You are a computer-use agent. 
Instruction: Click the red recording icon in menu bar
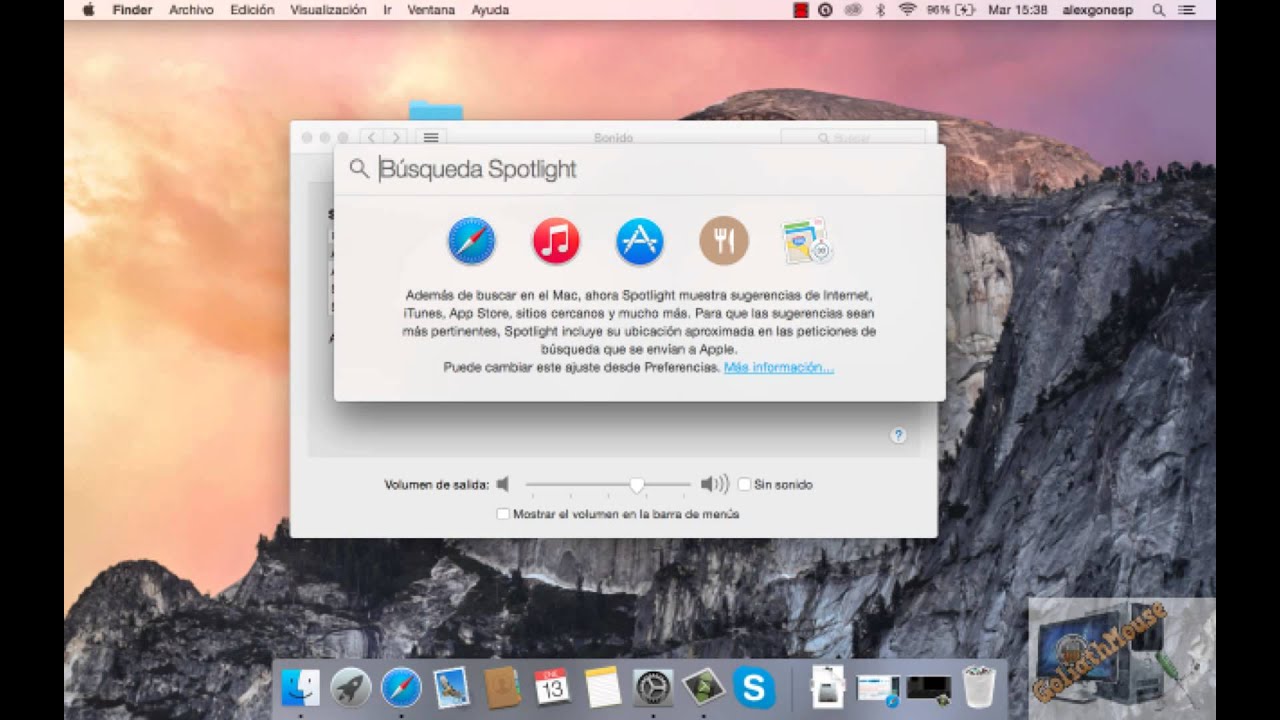point(801,10)
